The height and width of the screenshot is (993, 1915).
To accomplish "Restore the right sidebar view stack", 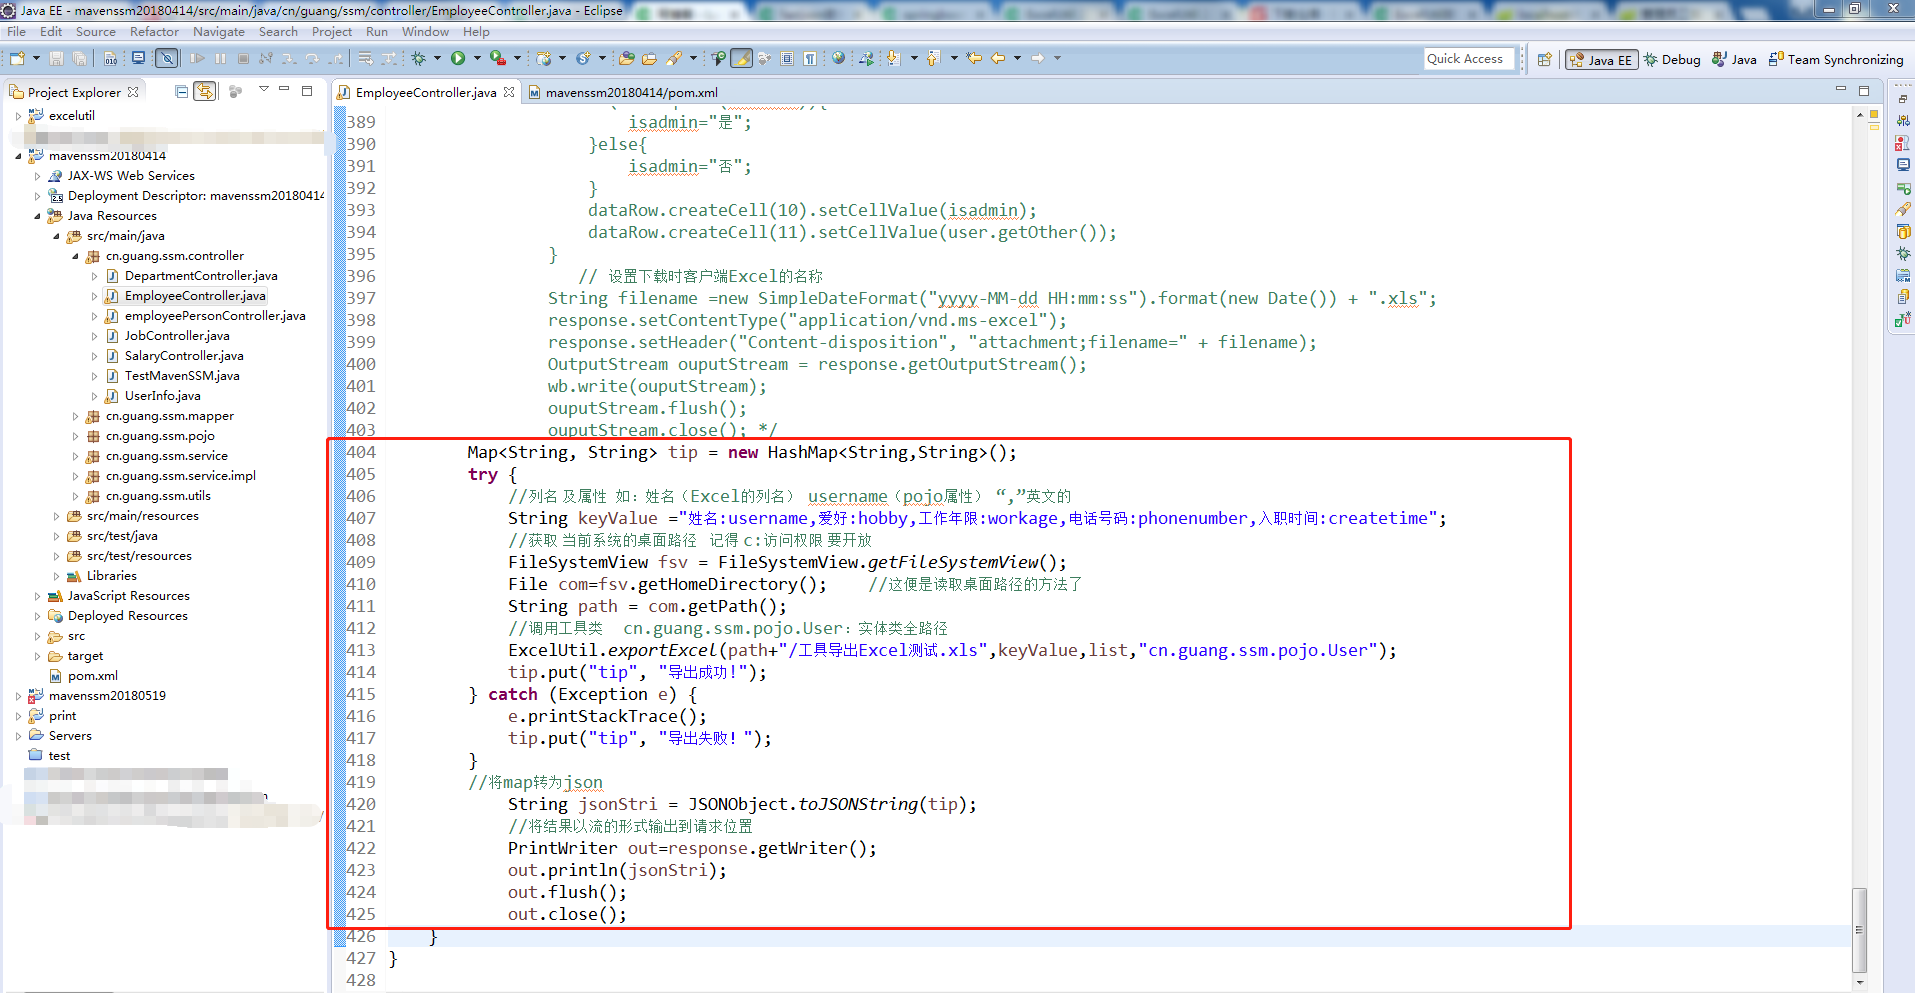I will pos(1903,99).
